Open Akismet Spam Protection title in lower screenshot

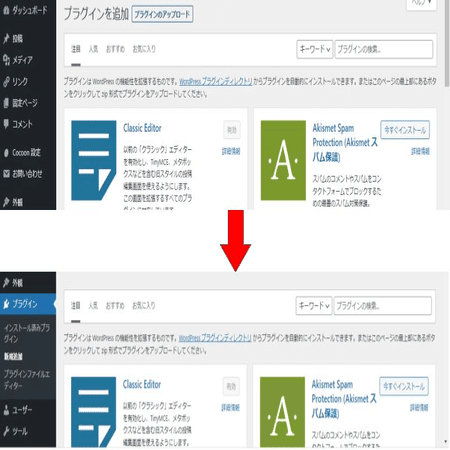[x=344, y=399]
